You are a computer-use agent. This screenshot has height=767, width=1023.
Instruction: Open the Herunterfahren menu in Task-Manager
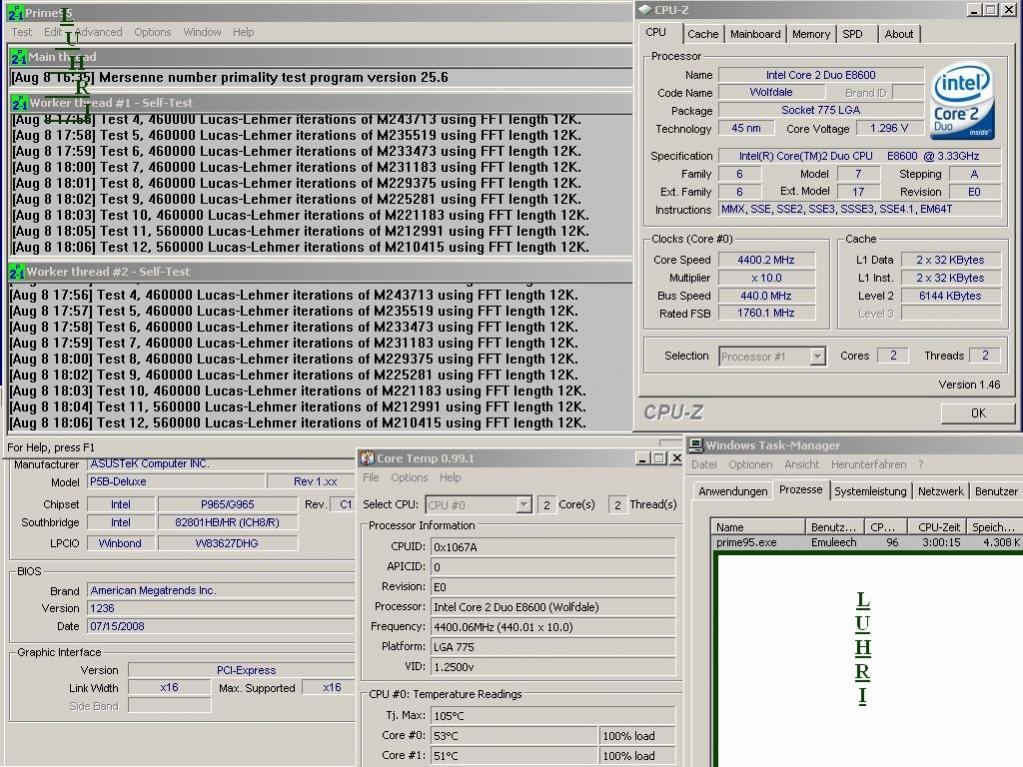[x=868, y=464]
